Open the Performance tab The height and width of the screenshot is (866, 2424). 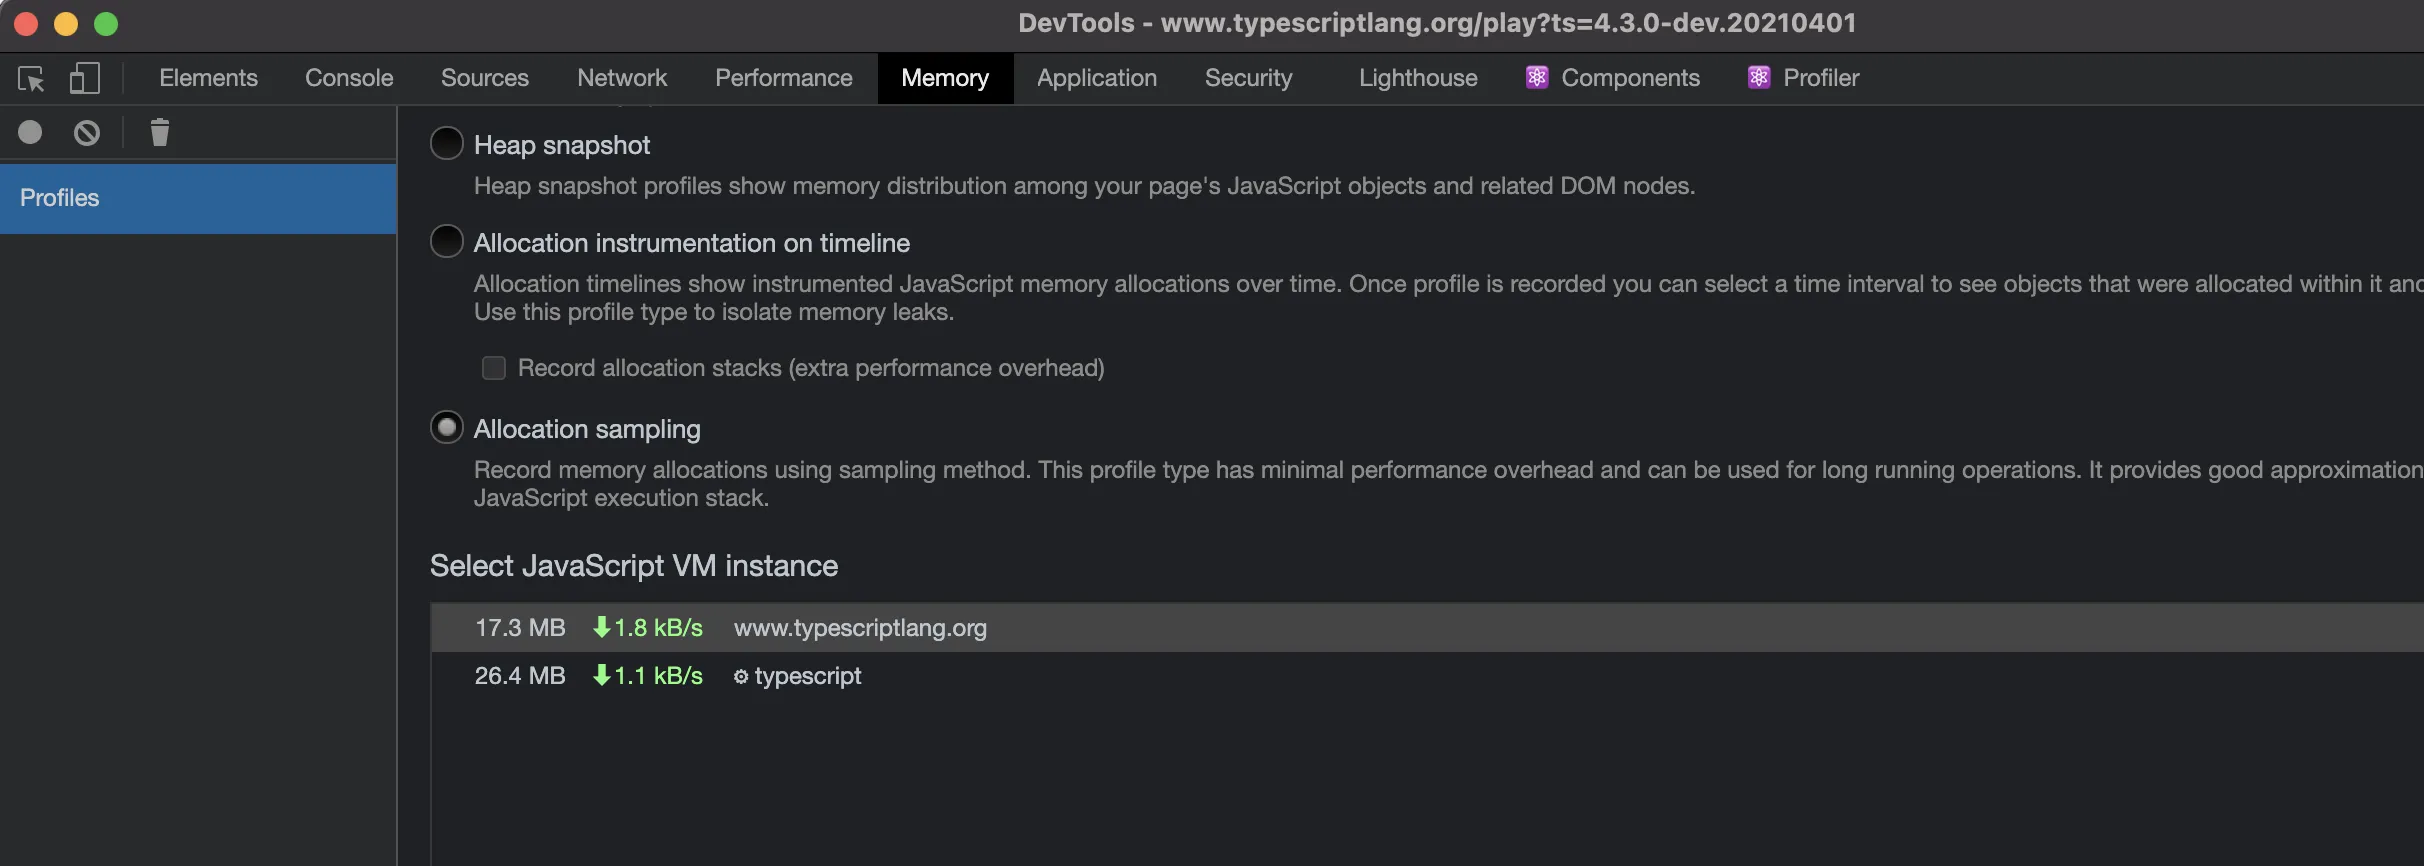(783, 78)
